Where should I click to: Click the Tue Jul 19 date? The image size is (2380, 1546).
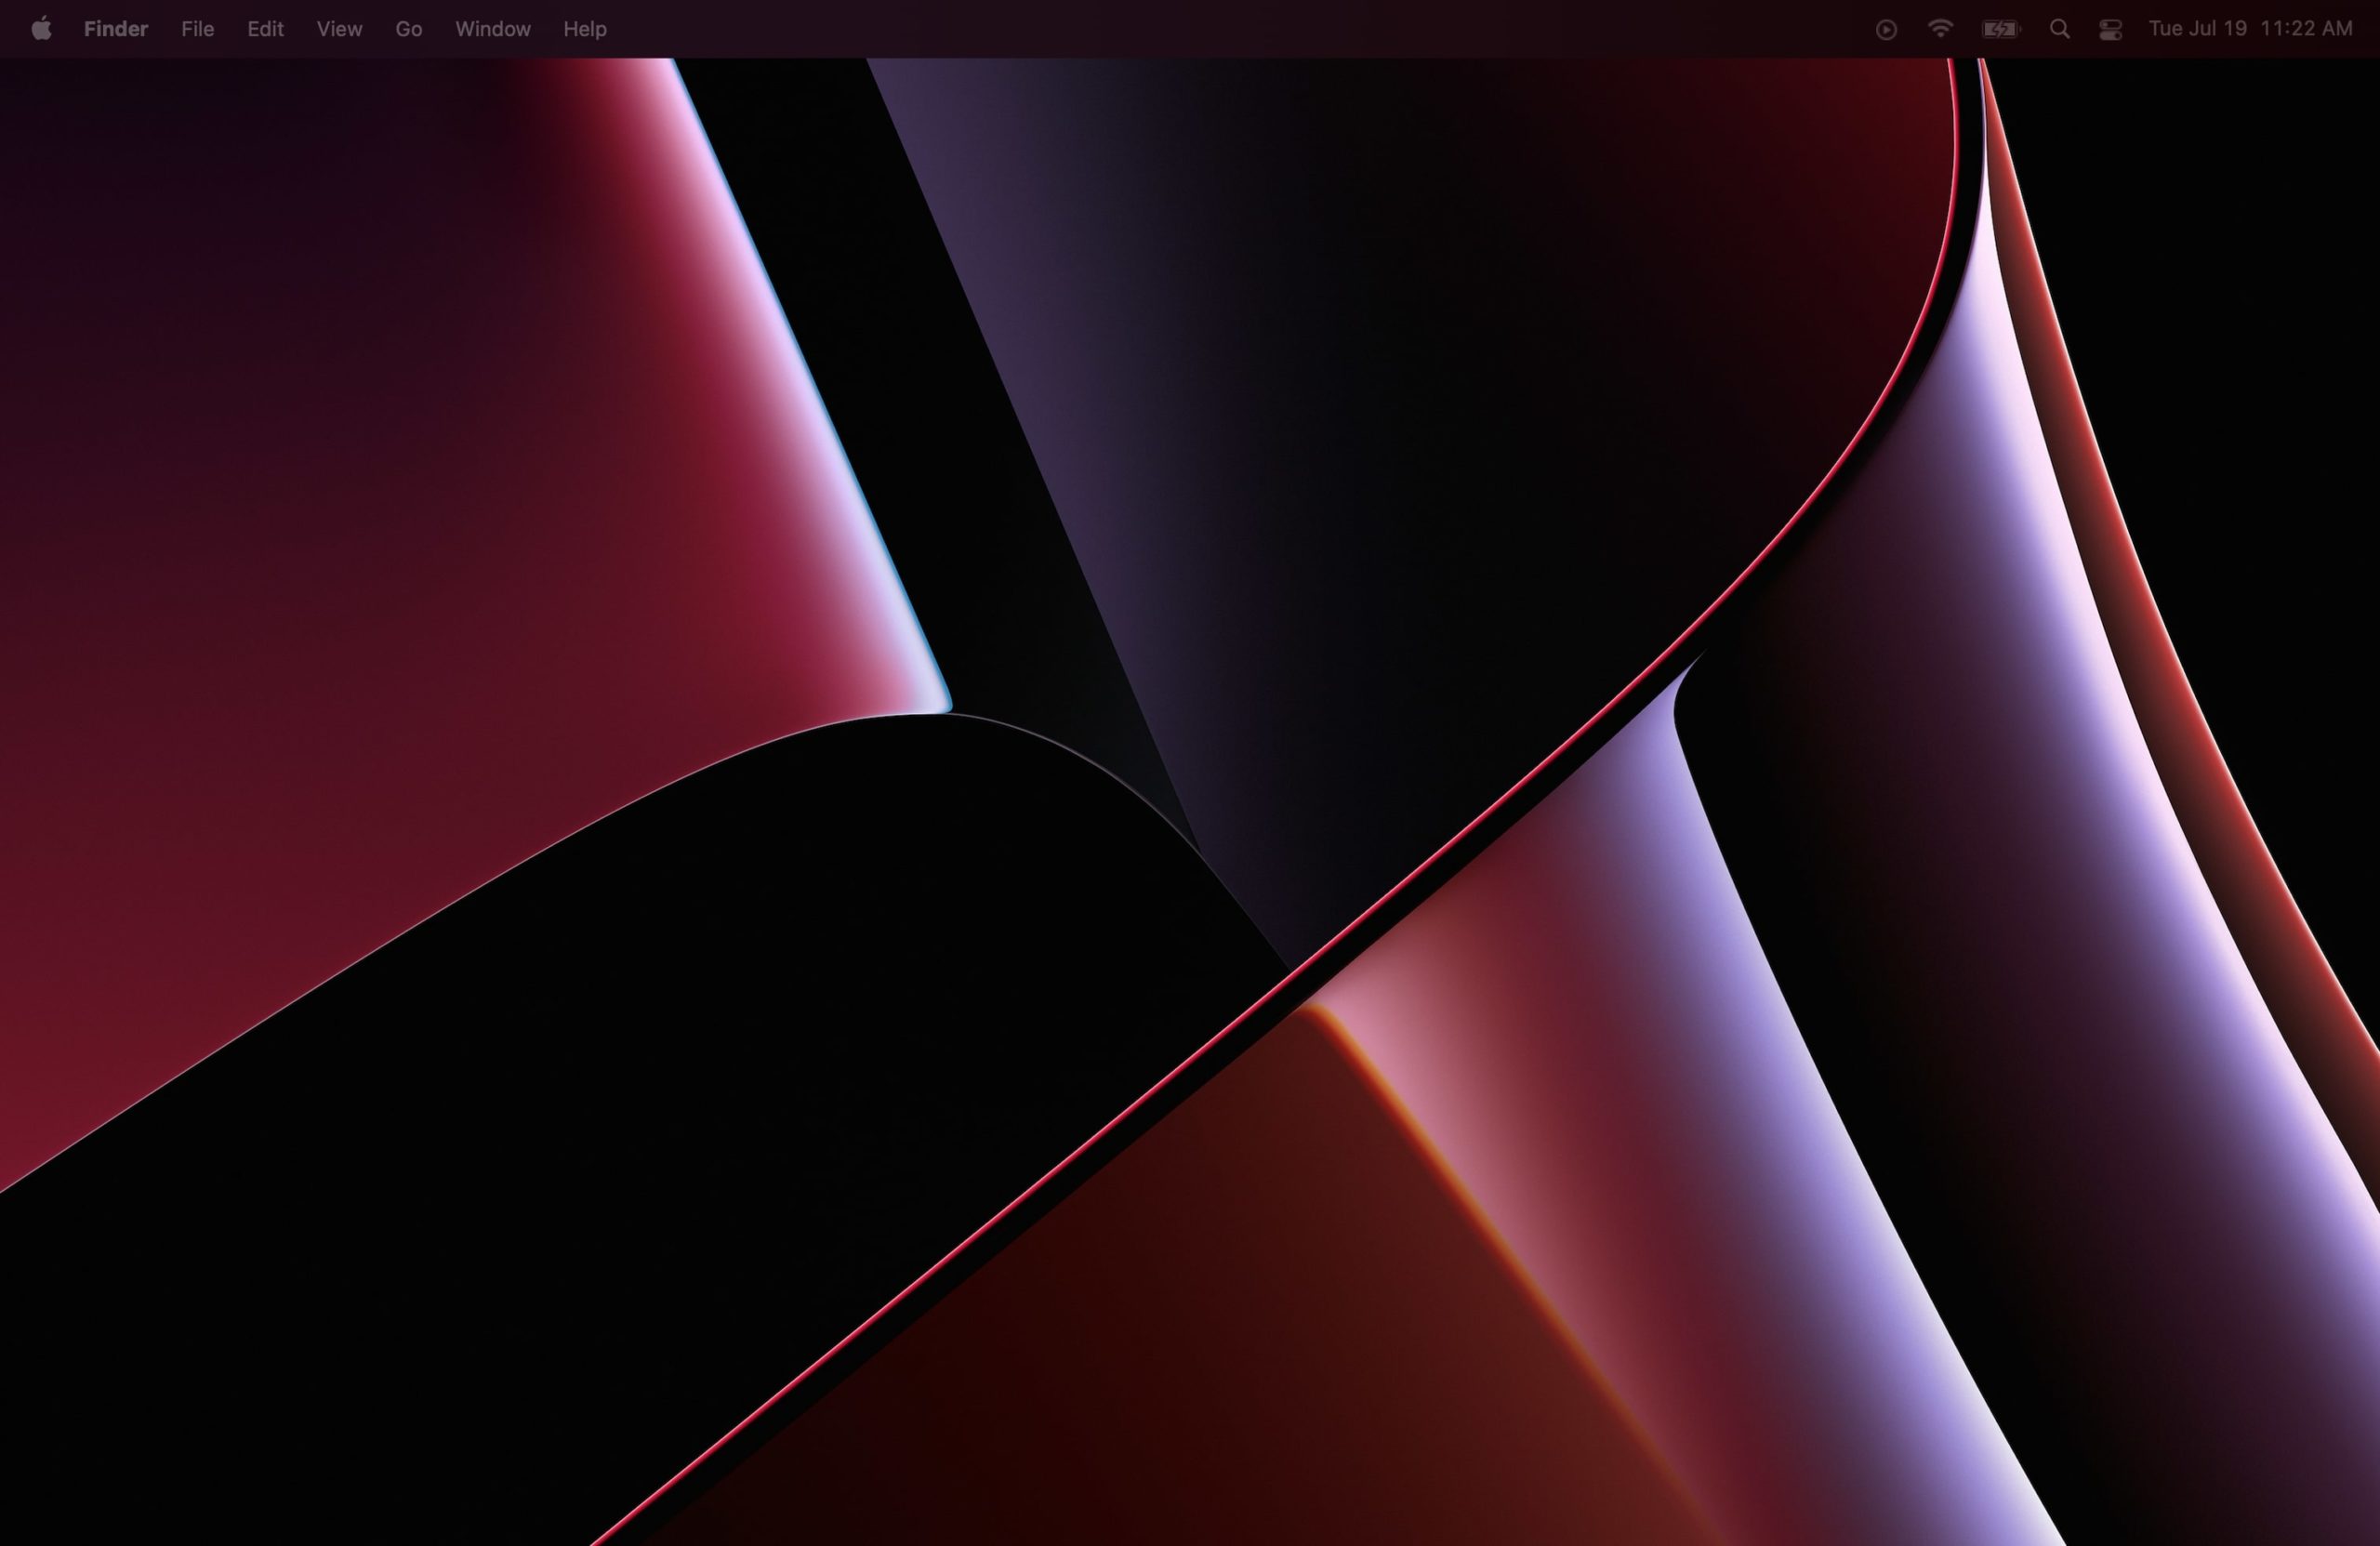coord(2197,29)
